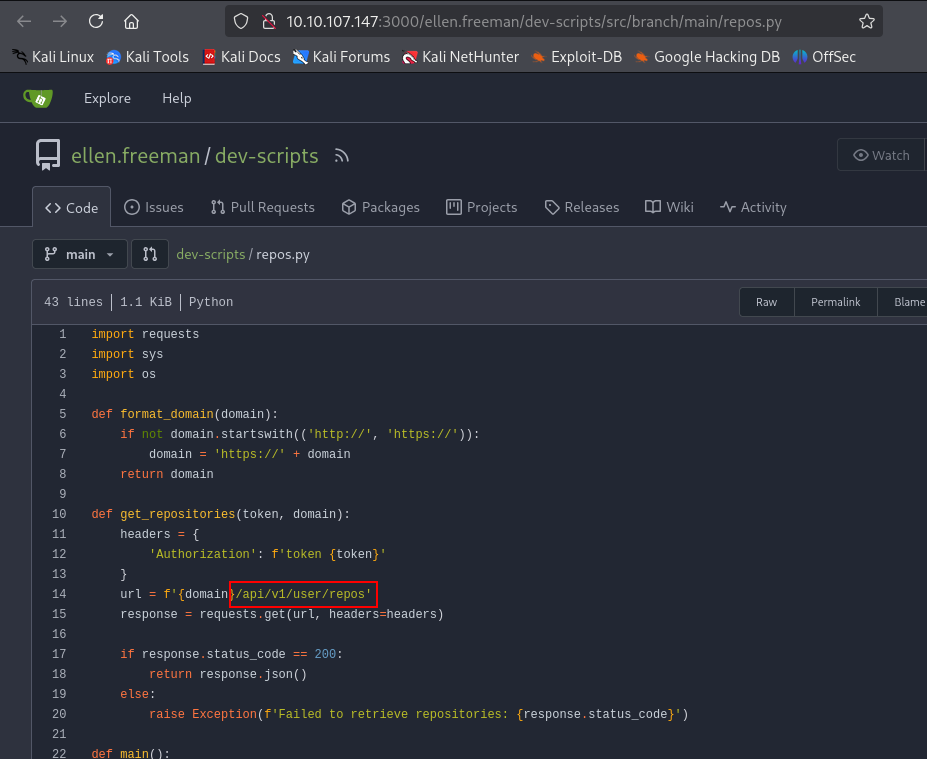The image size is (927, 759).
Task: Open the Kali Tools bookmark
Action: click(147, 57)
